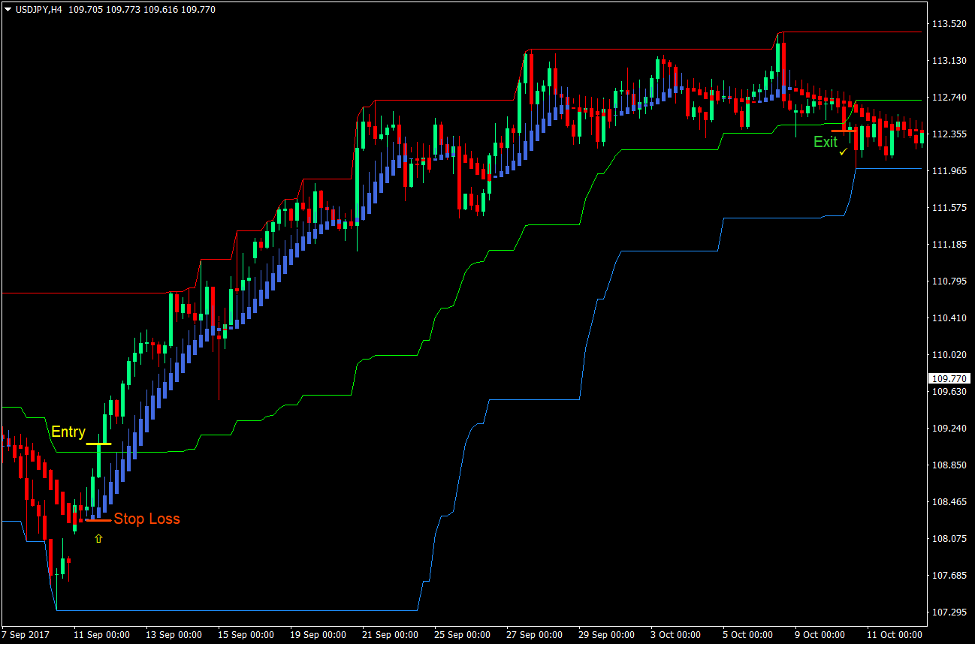Click price axis value 111.575
977x645 pixels.
point(949,208)
